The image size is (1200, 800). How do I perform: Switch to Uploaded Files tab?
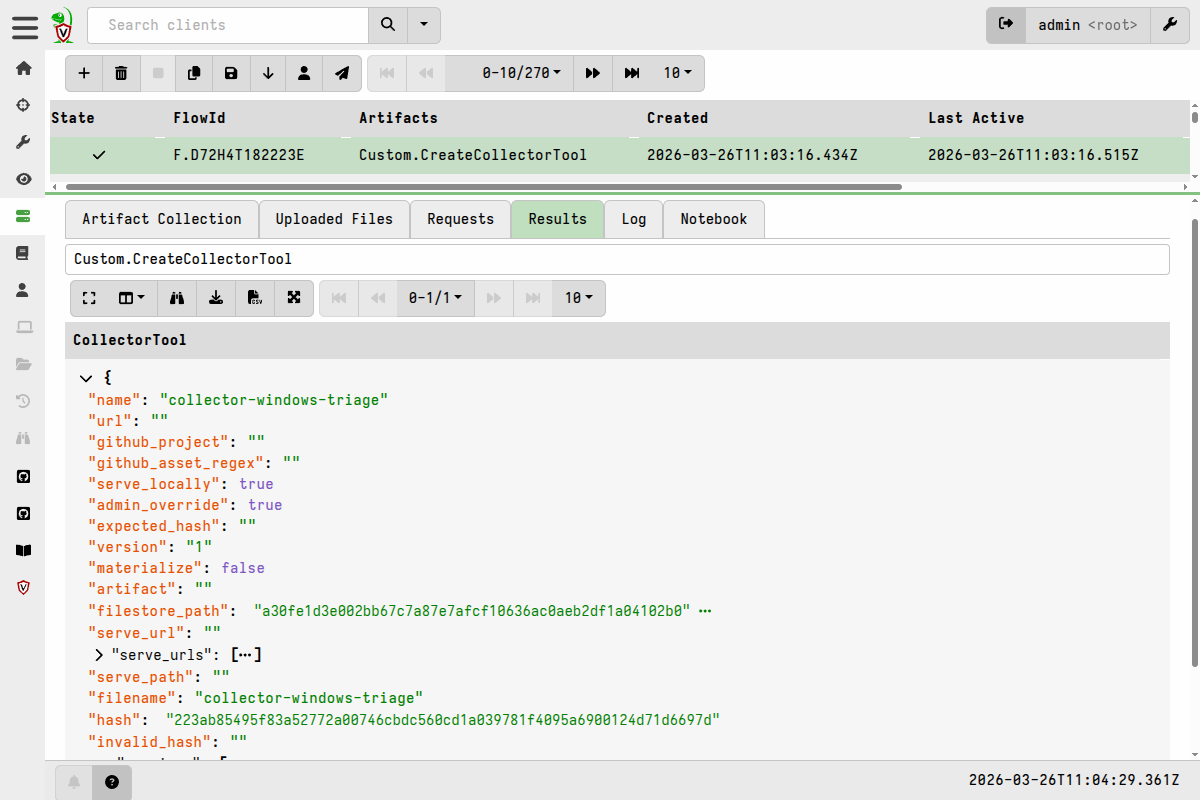click(x=334, y=219)
